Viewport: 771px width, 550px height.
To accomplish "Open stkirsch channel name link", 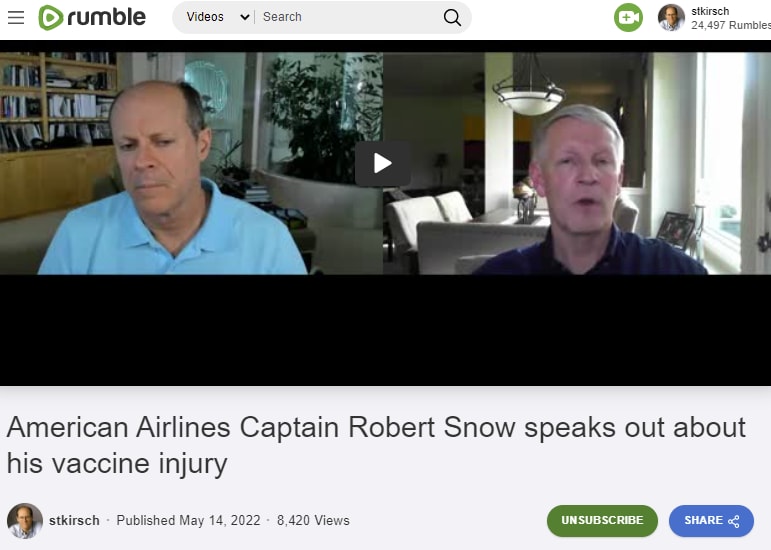I will 74,521.
